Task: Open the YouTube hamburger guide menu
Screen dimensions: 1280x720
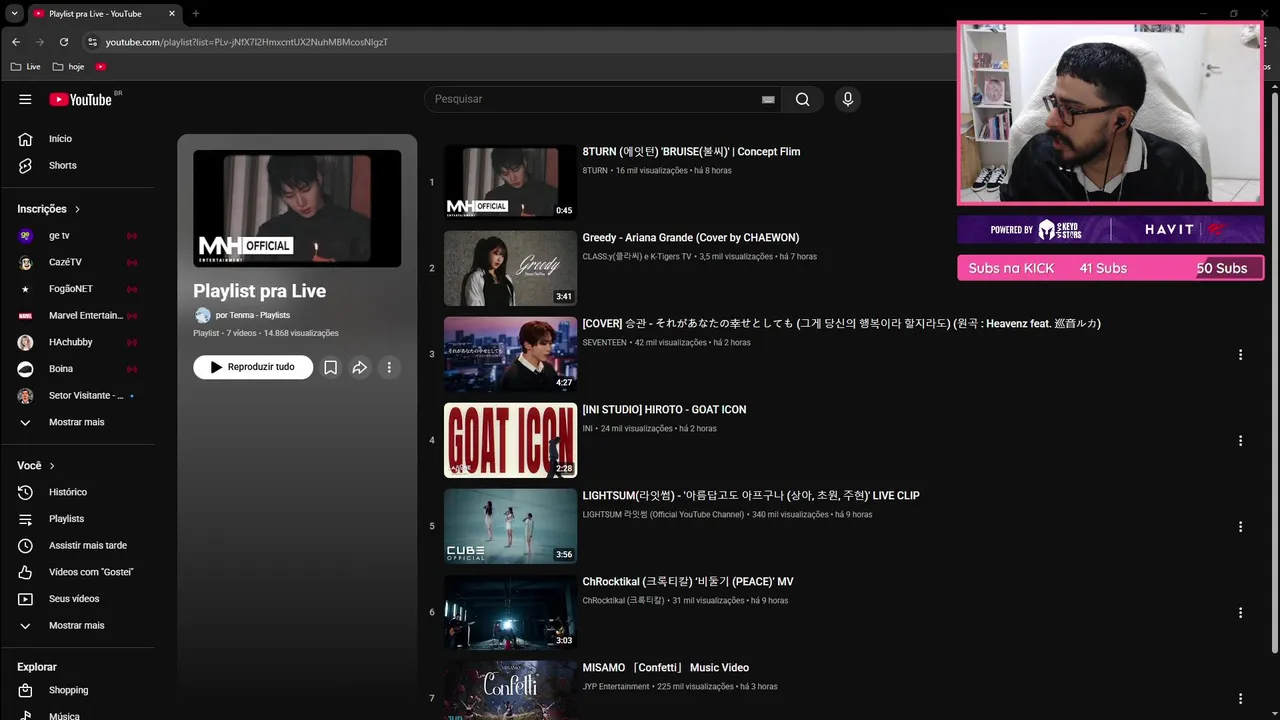Action: 25,99
